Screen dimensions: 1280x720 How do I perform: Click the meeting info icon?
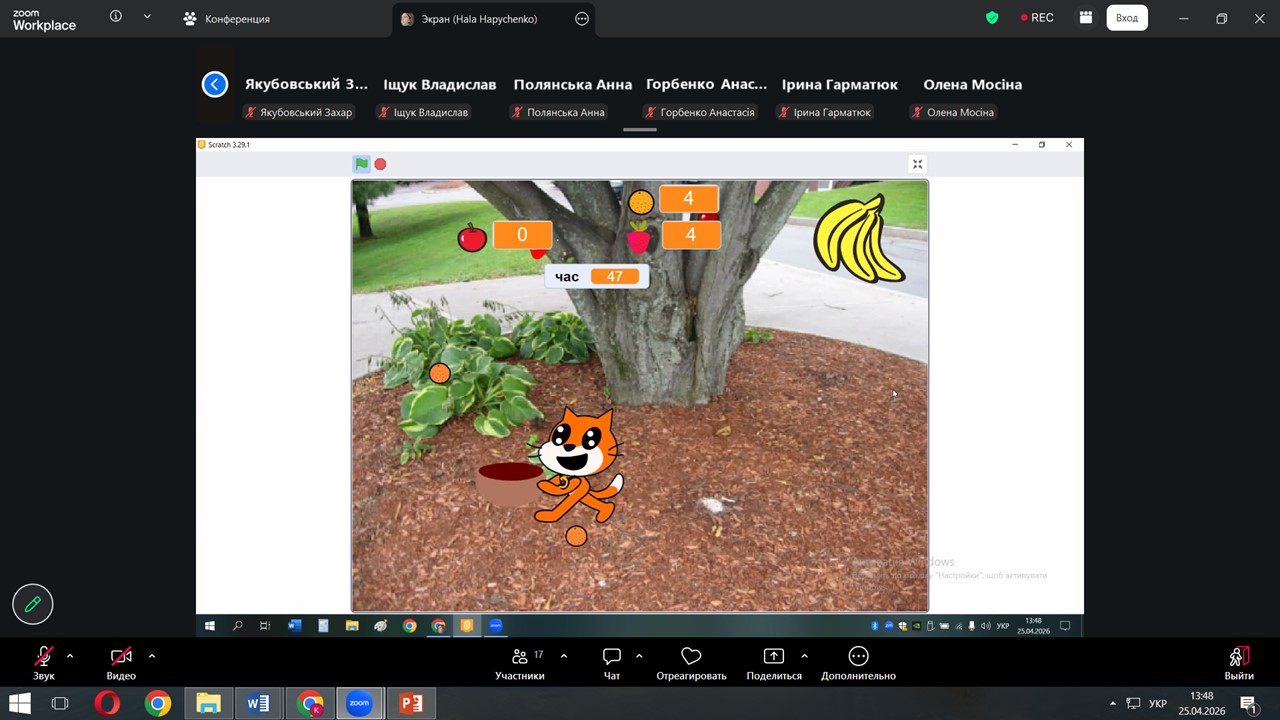tap(116, 17)
